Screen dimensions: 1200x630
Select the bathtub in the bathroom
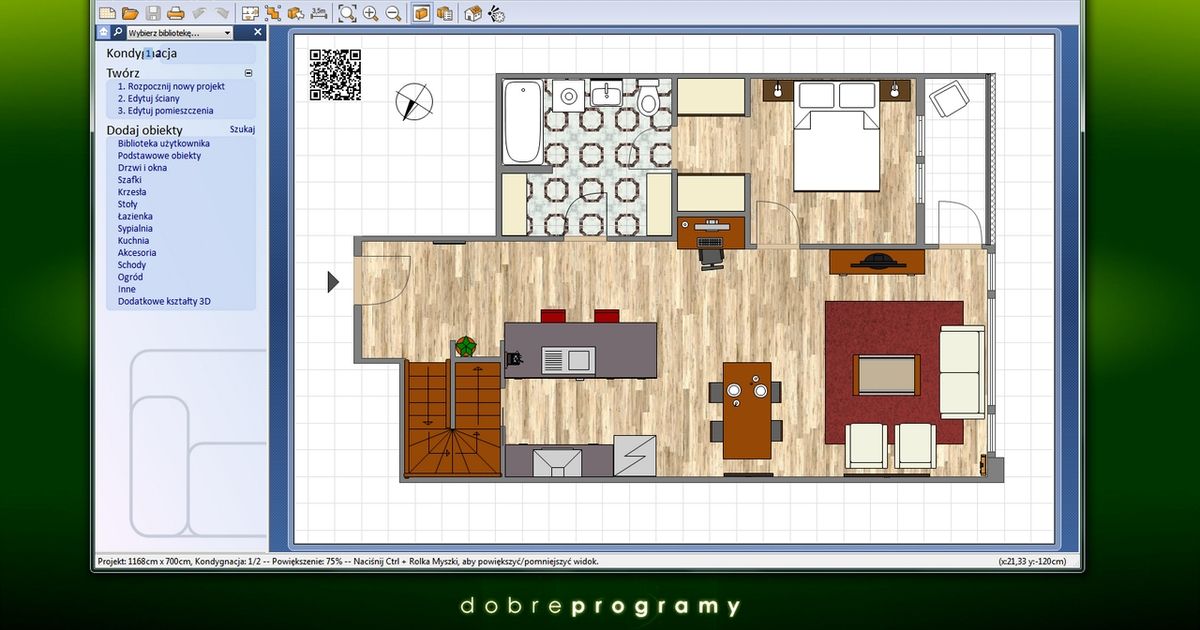coord(522,123)
